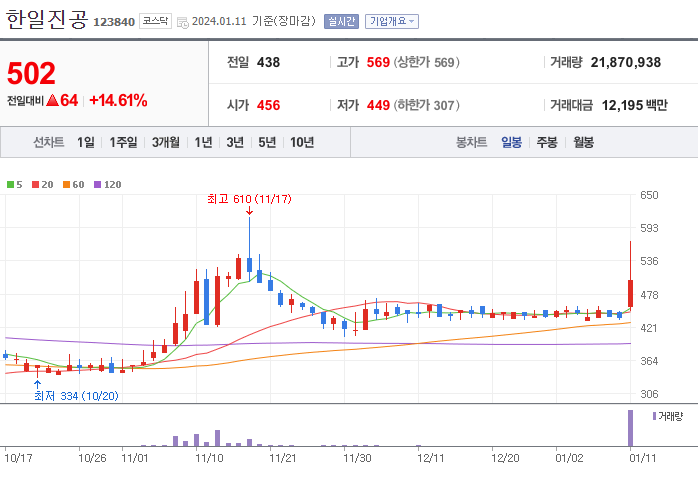Click the 거래량 21,870,938 value
Image resolution: width=698 pixels, height=484 pixels.
(625, 62)
